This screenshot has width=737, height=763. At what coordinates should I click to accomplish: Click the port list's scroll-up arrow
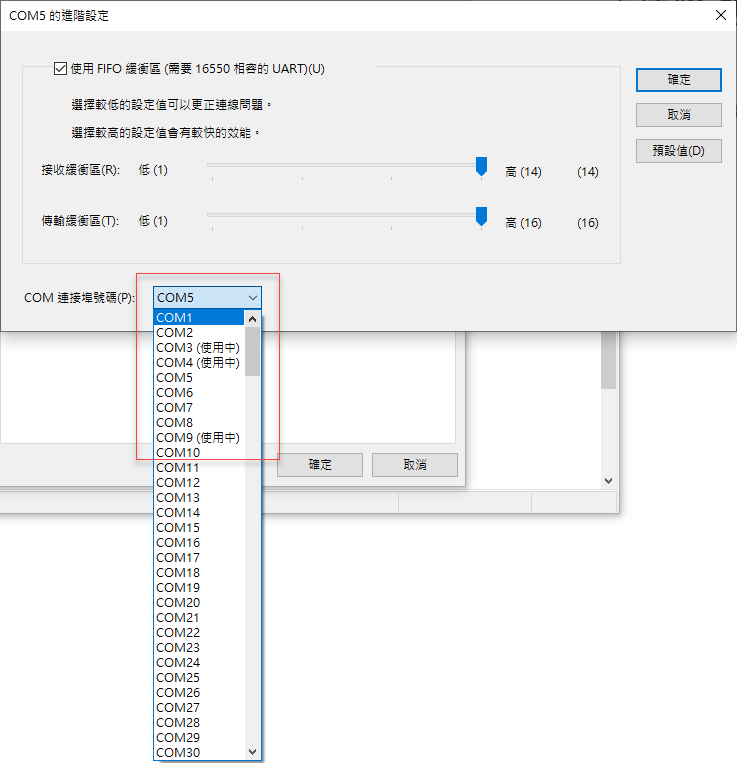[252, 320]
